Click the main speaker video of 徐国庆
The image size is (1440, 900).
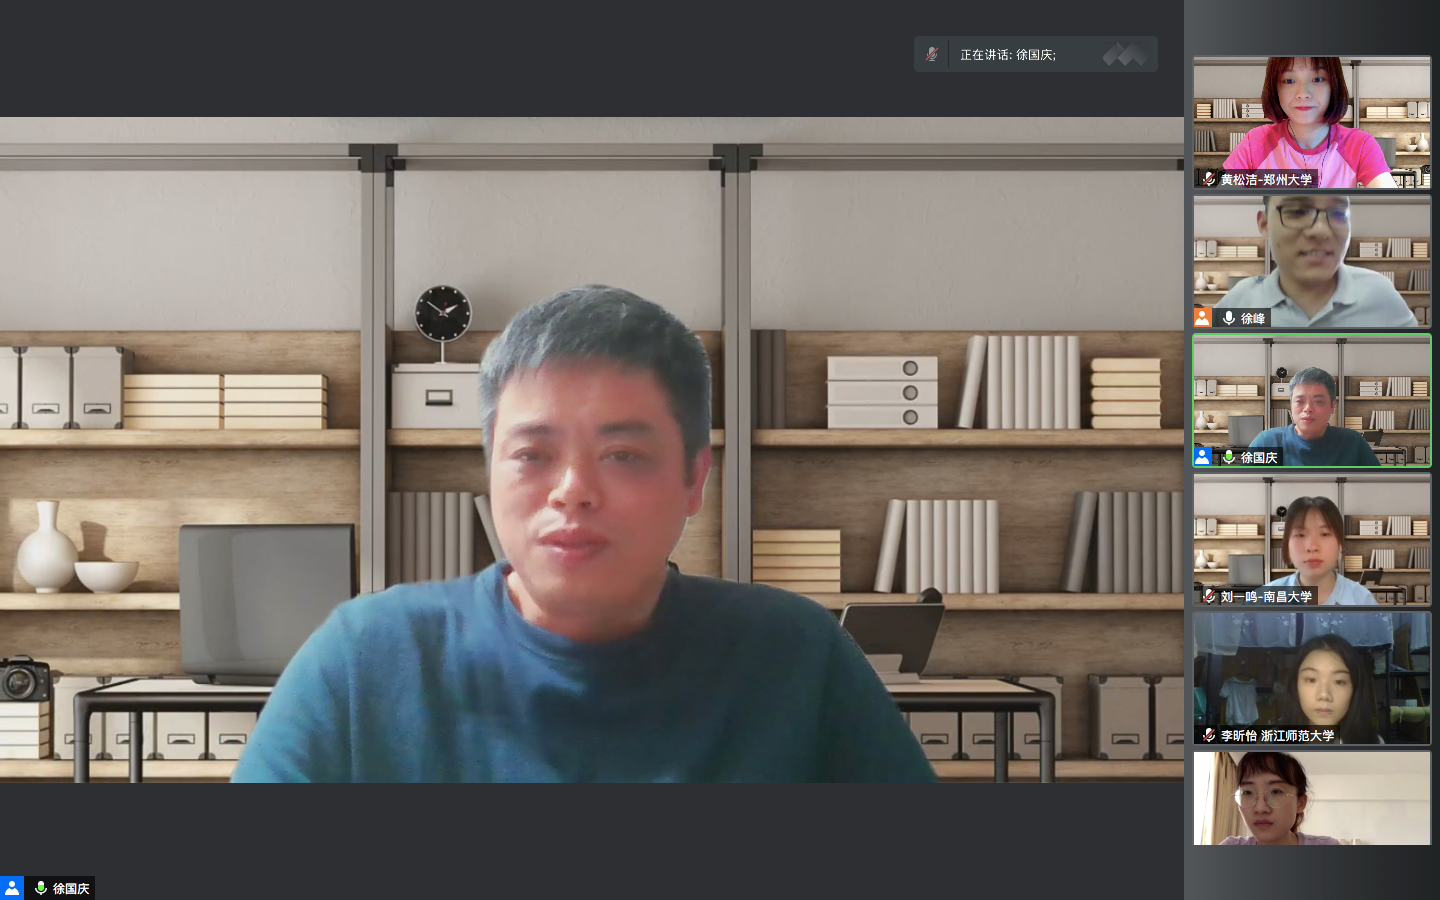click(592, 450)
